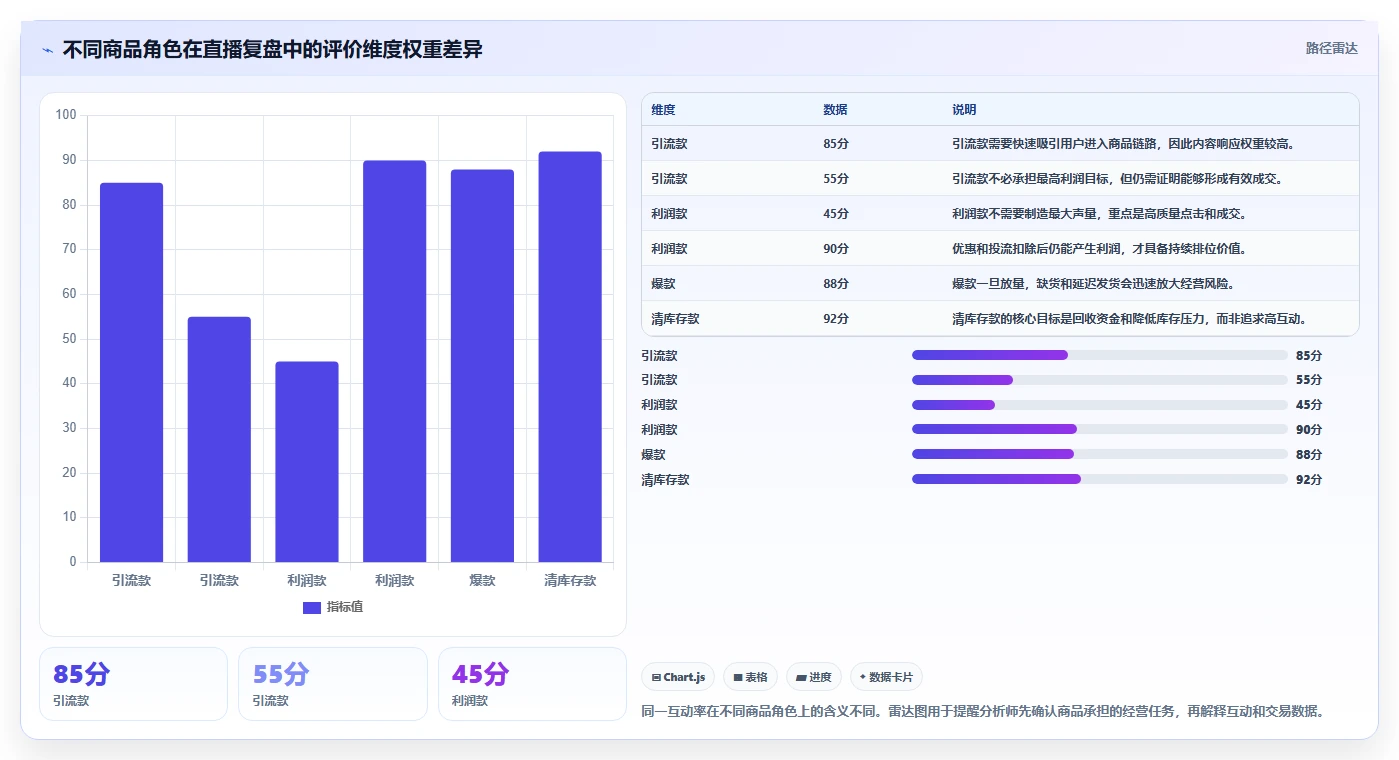Click the footer note starting 同一互动率
Viewport: 1399px width, 760px height.
(x=983, y=712)
